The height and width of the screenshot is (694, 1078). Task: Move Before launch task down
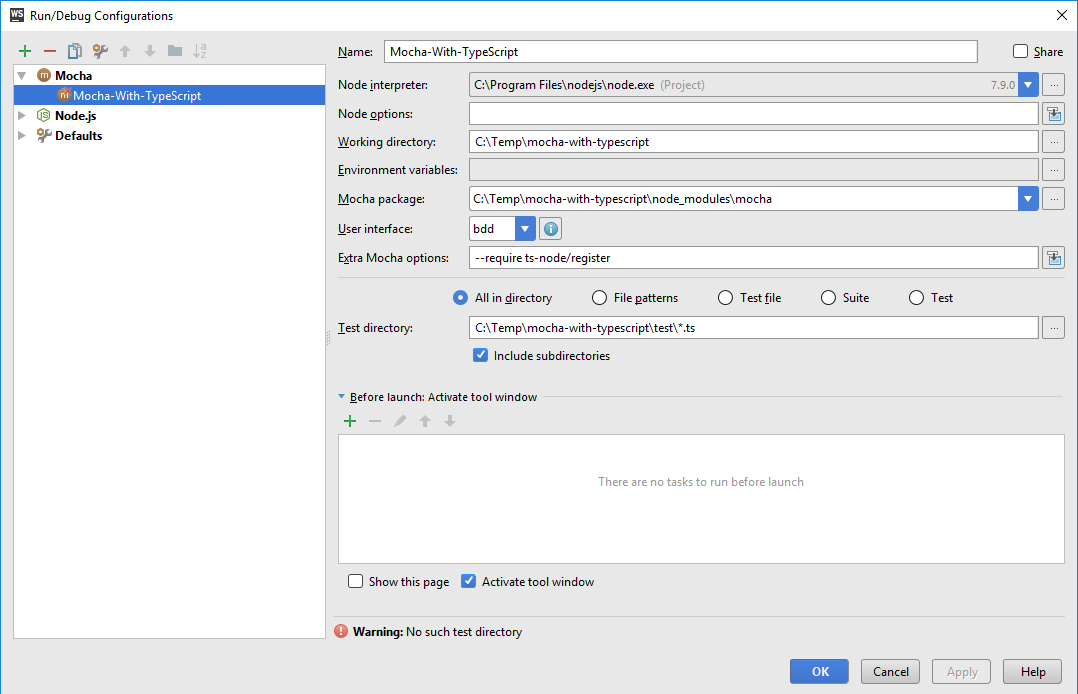[x=450, y=421]
